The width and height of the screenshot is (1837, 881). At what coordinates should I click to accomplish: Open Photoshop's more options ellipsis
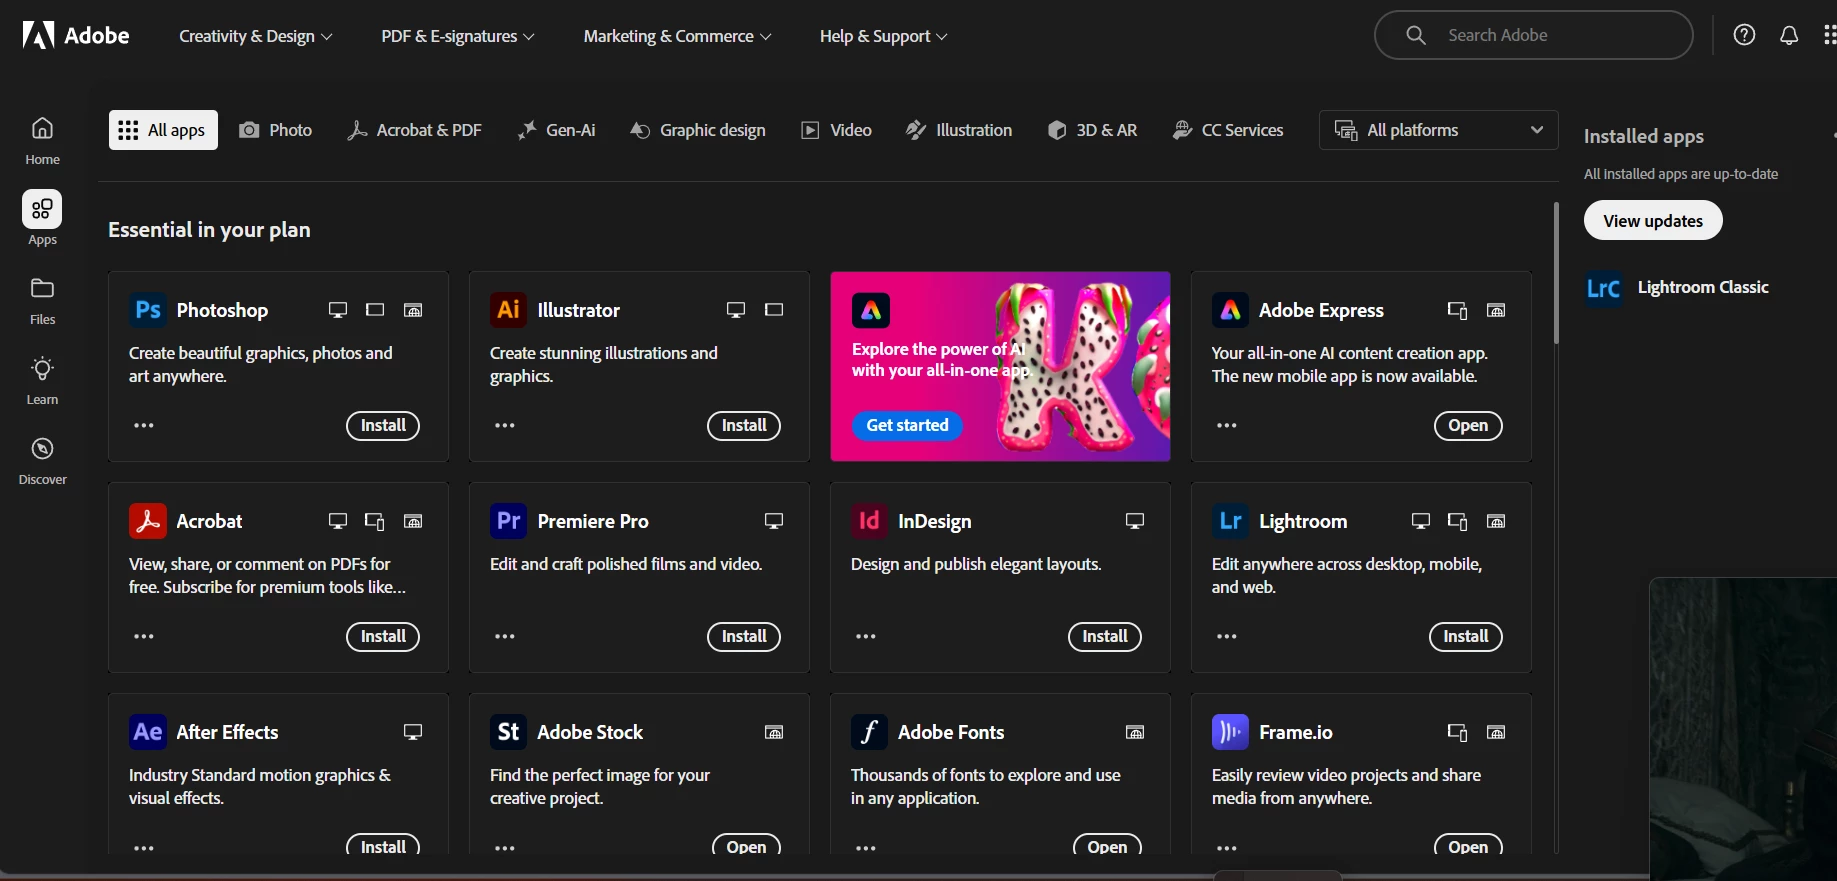[144, 425]
